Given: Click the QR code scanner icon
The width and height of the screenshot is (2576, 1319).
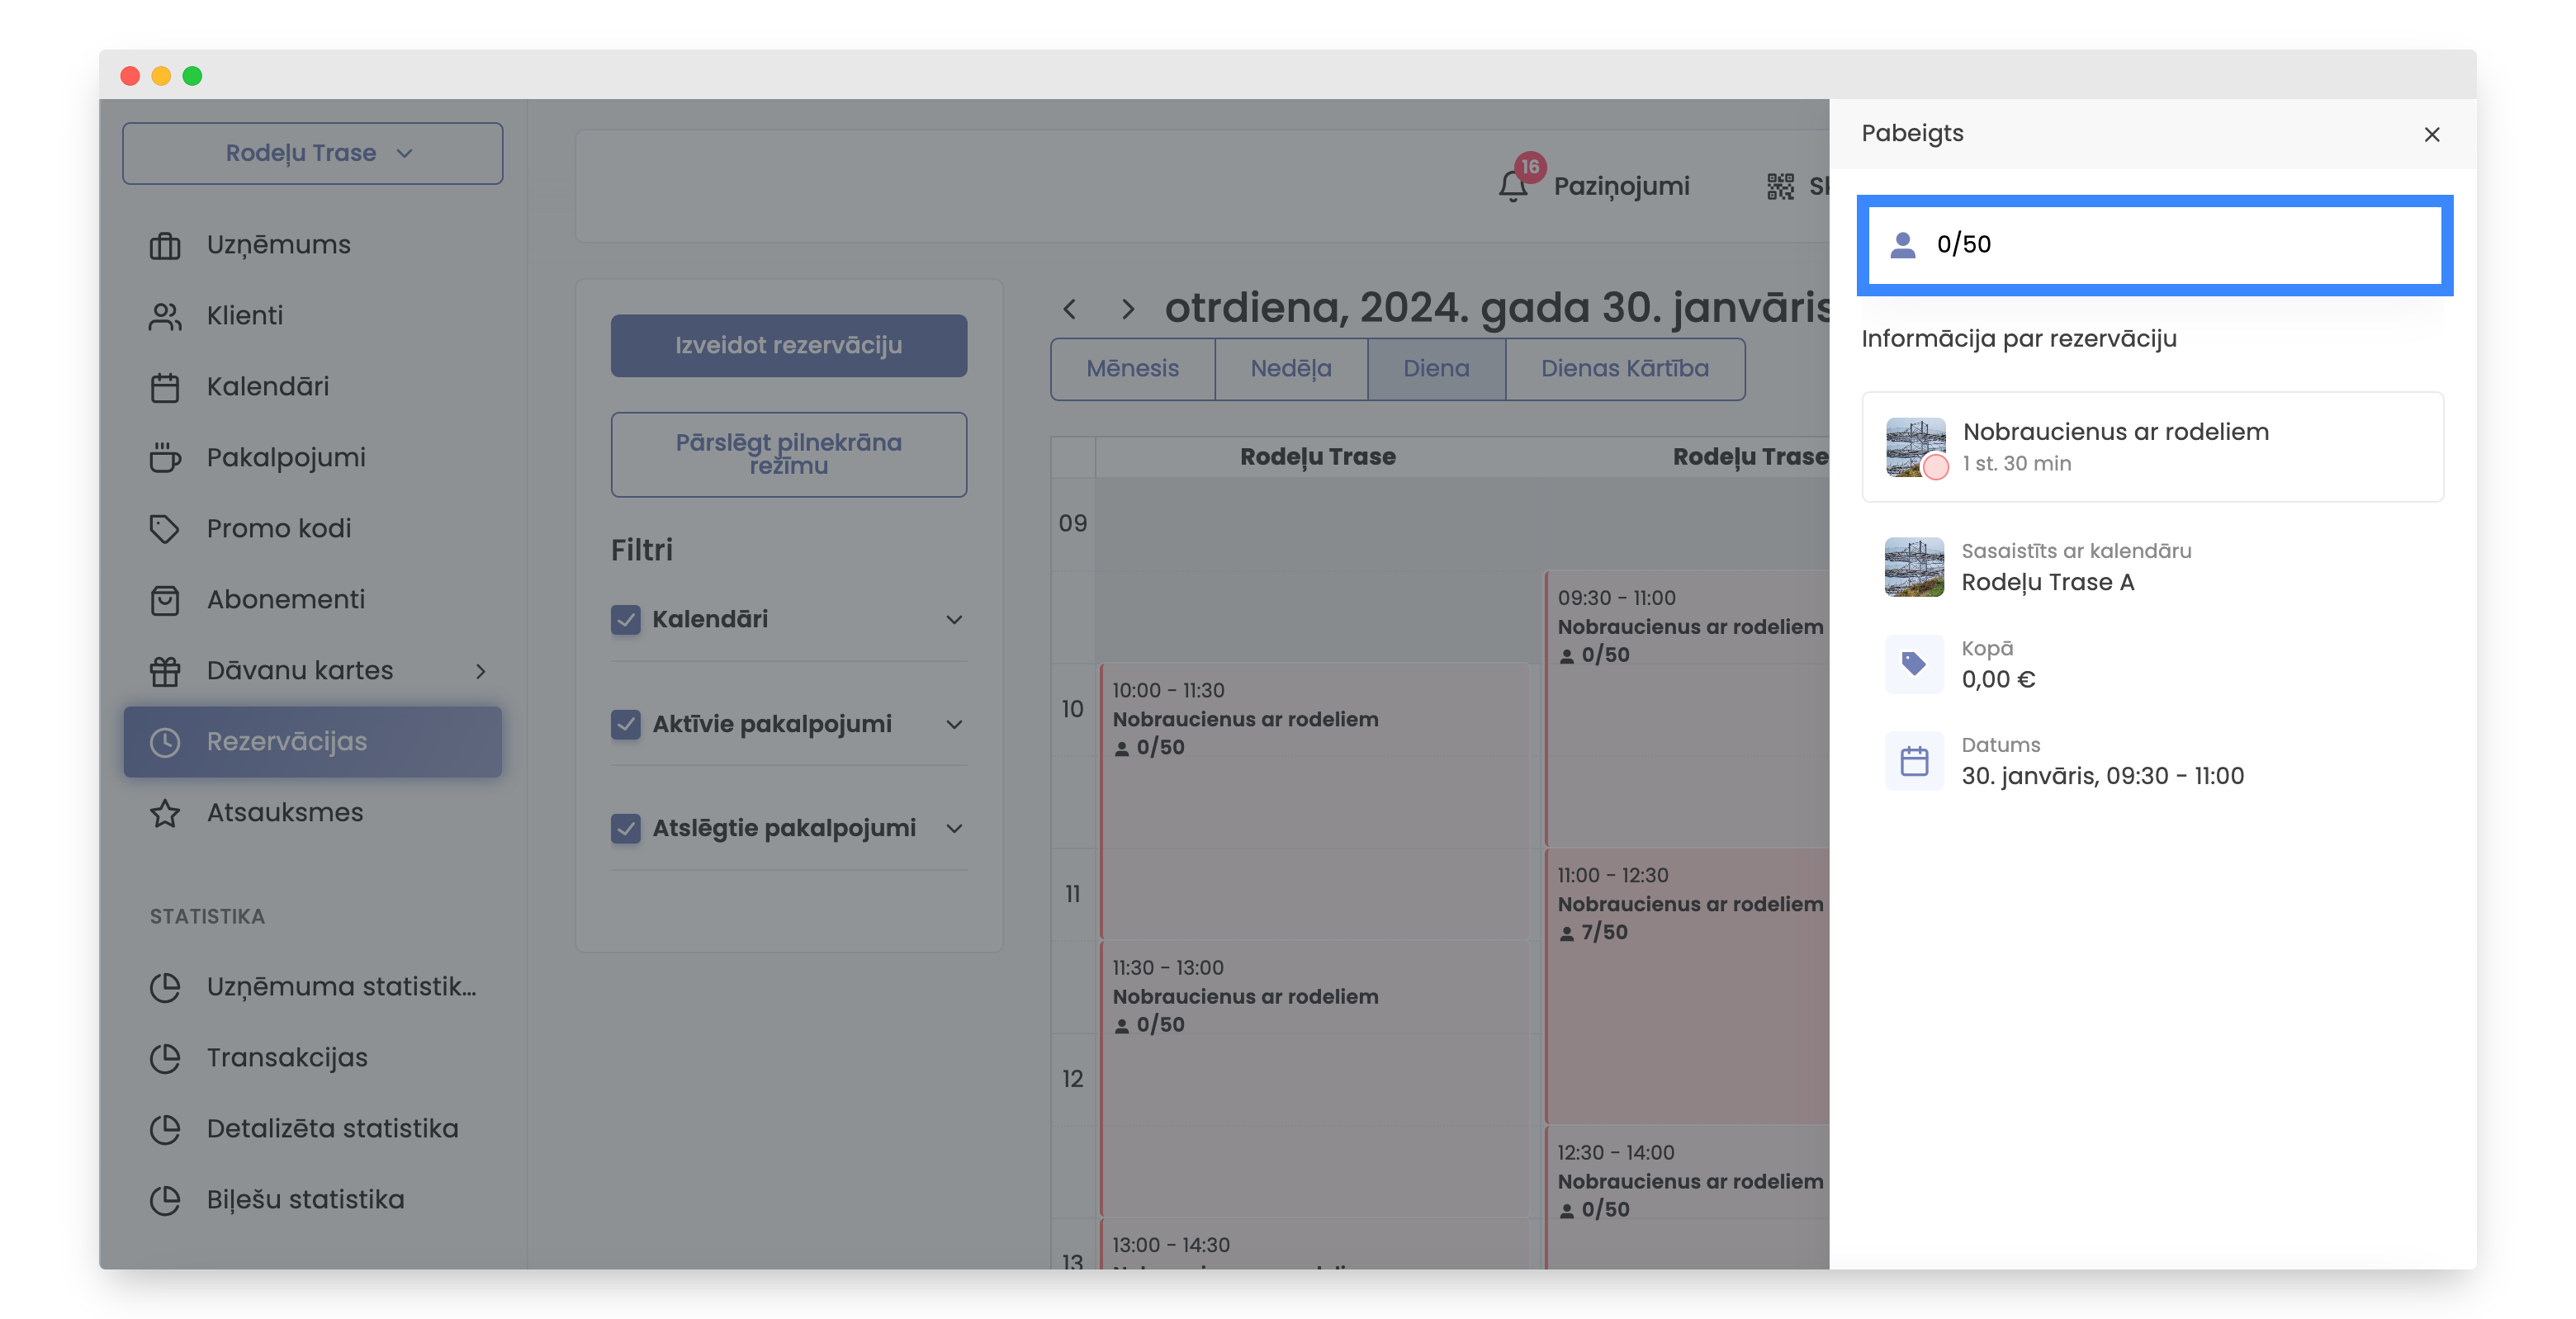Looking at the screenshot, I should point(1779,186).
